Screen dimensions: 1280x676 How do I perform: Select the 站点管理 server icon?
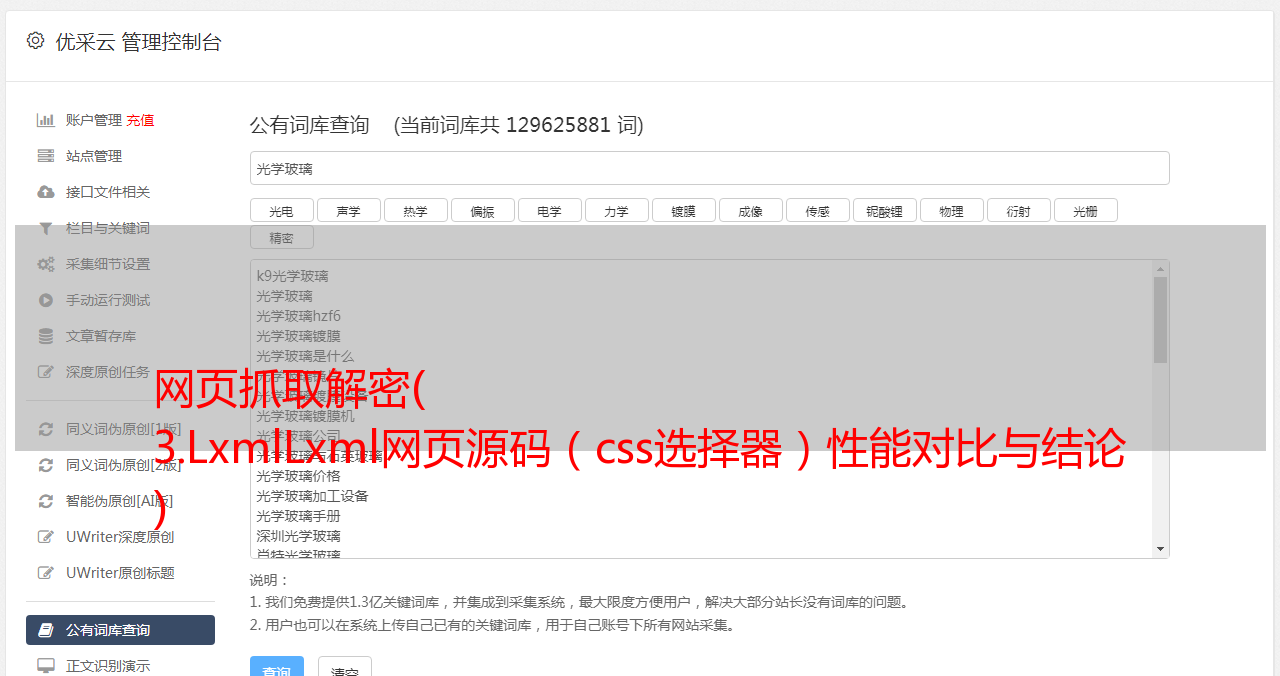46,156
